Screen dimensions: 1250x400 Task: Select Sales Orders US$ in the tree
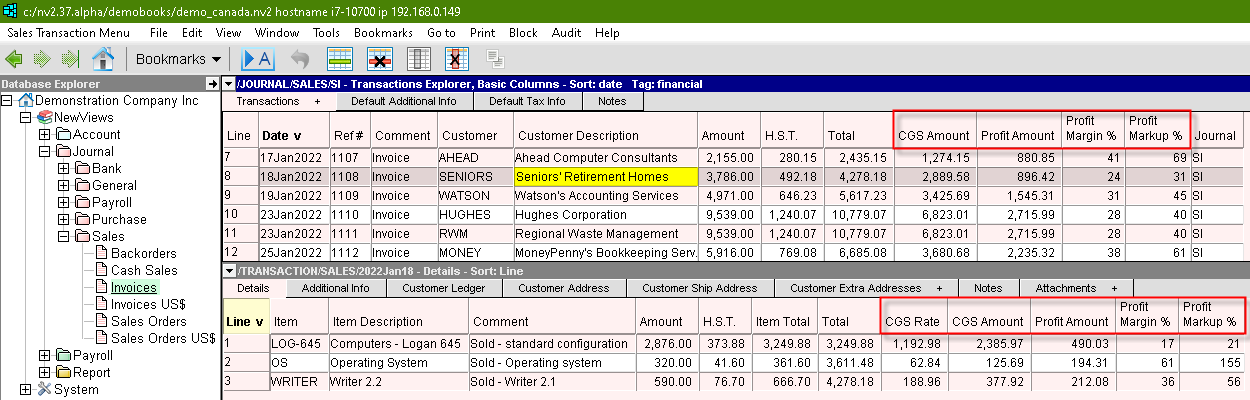click(x=163, y=339)
